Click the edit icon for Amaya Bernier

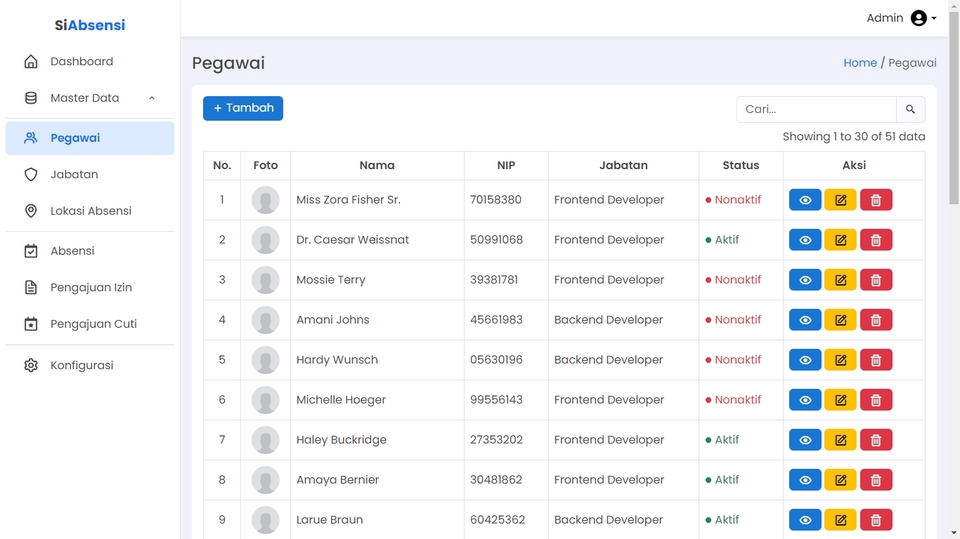(x=840, y=480)
